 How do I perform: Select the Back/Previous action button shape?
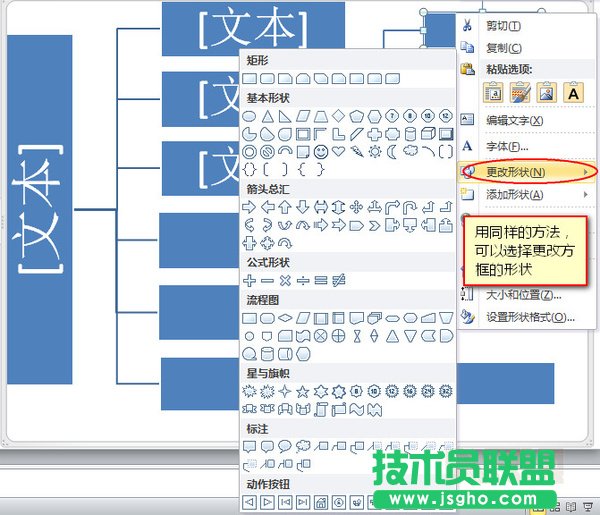(249, 502)
